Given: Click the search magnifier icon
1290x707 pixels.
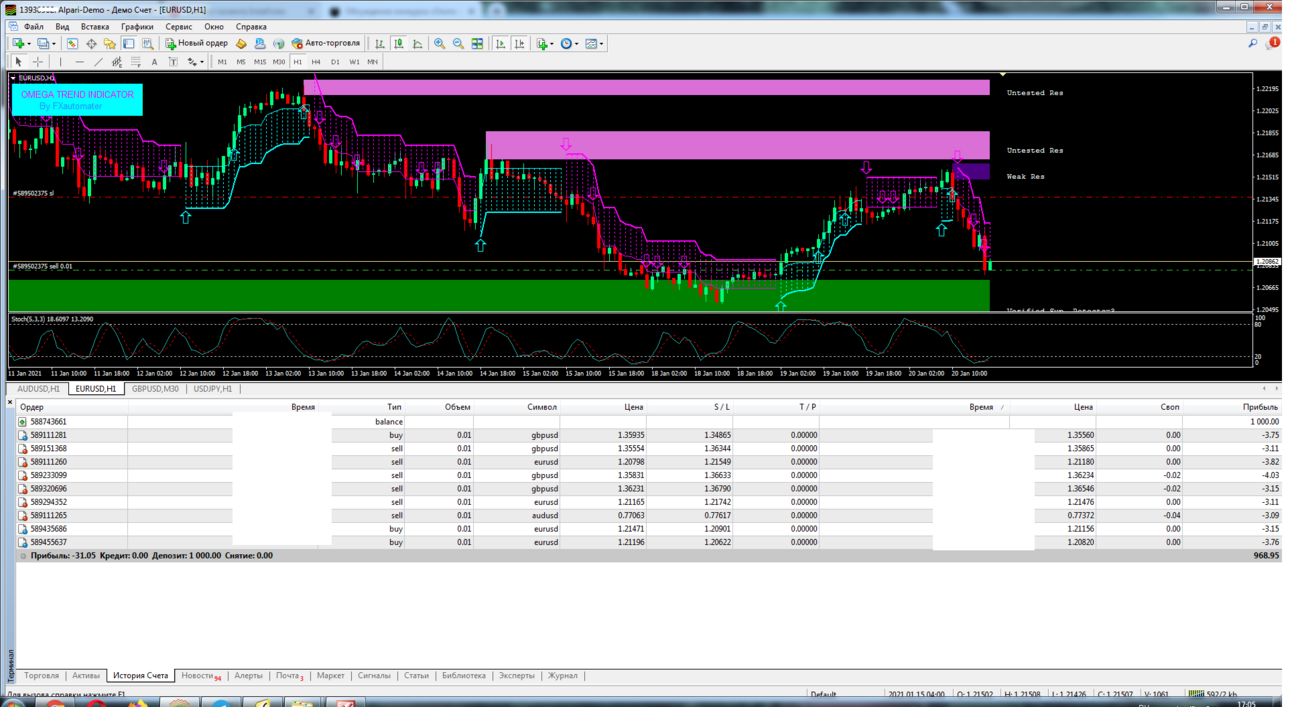Looking at the screenshot, I should [x=1252, y=44].
